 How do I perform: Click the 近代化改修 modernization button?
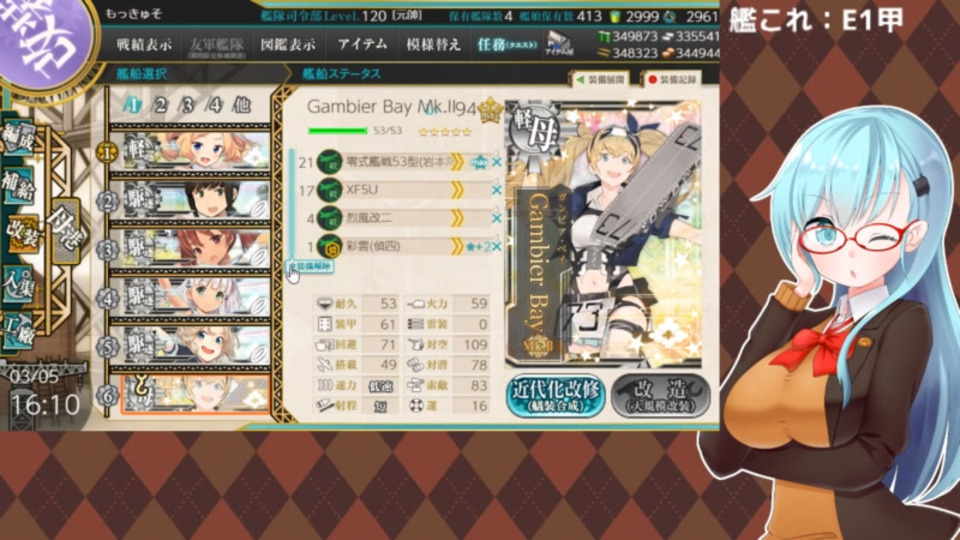[x=555, y=396]
